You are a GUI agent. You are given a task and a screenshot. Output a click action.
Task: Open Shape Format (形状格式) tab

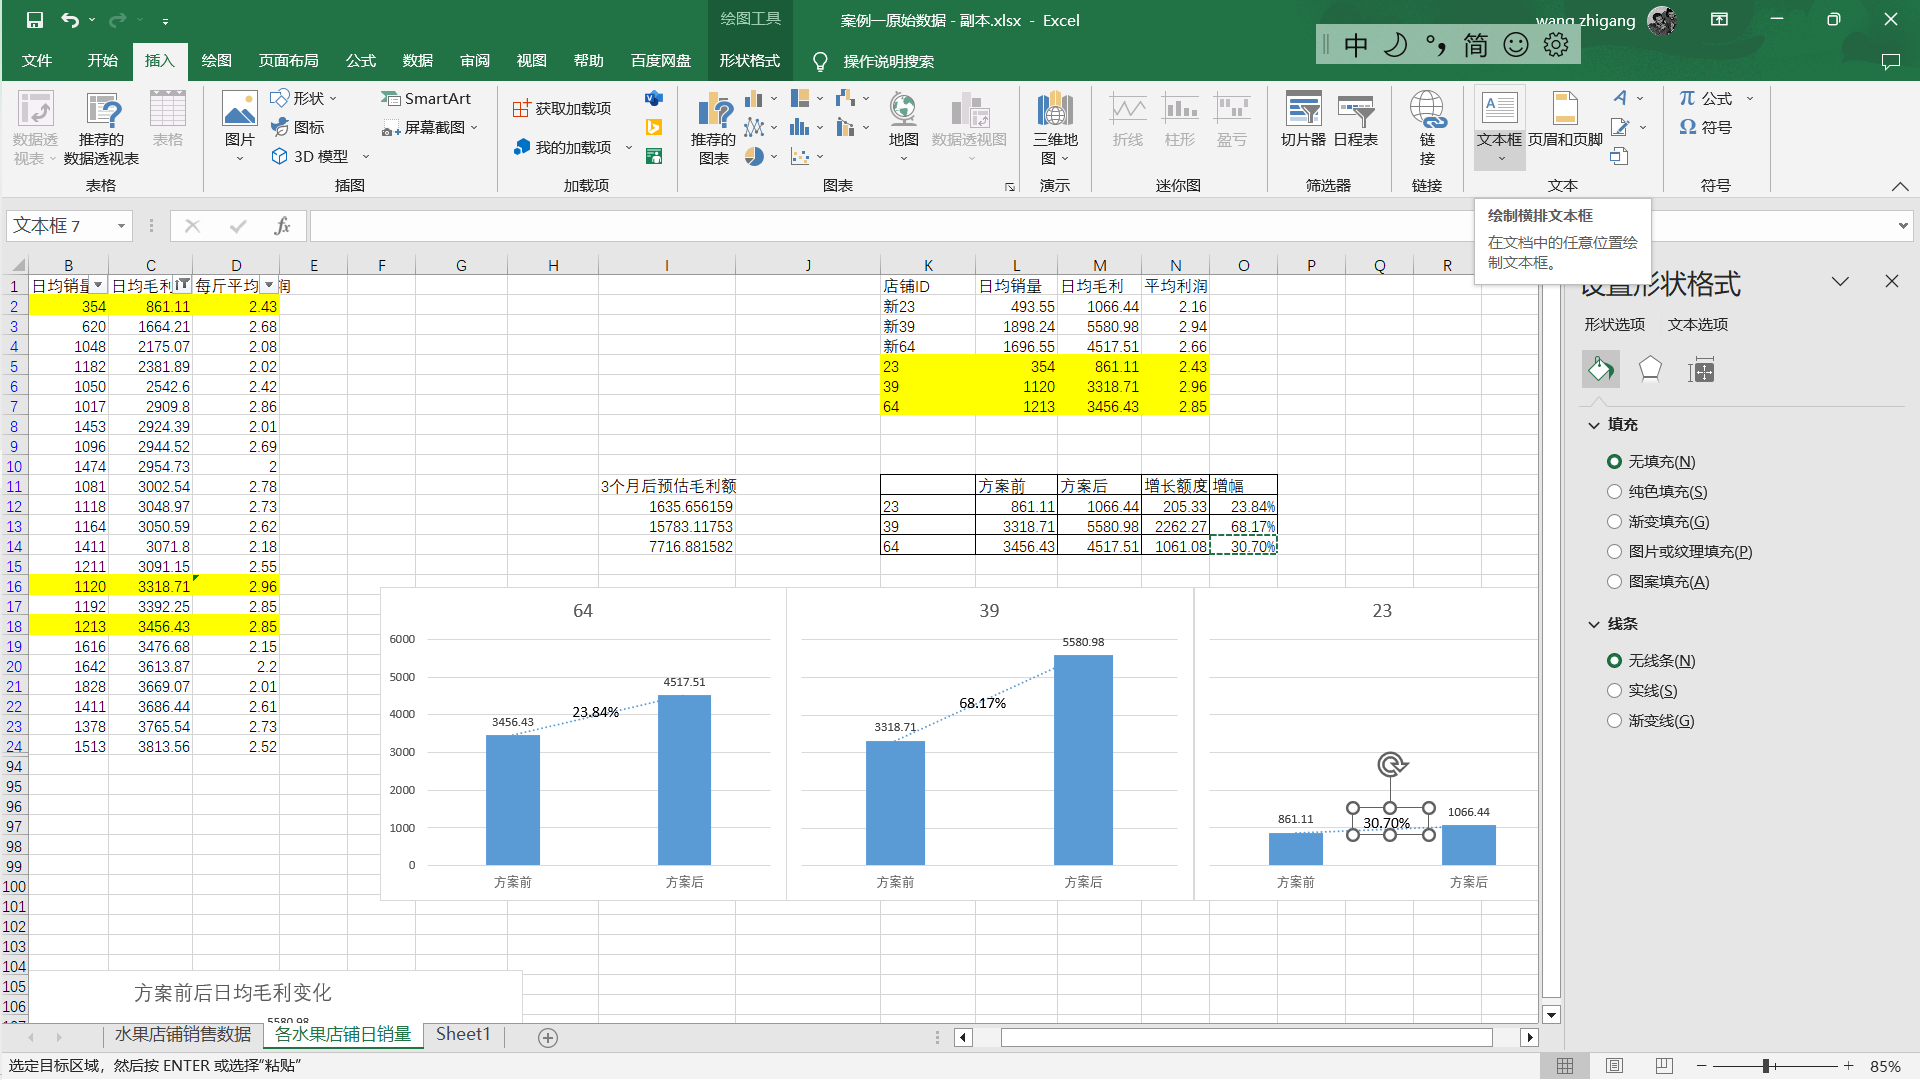coord(749,61)
